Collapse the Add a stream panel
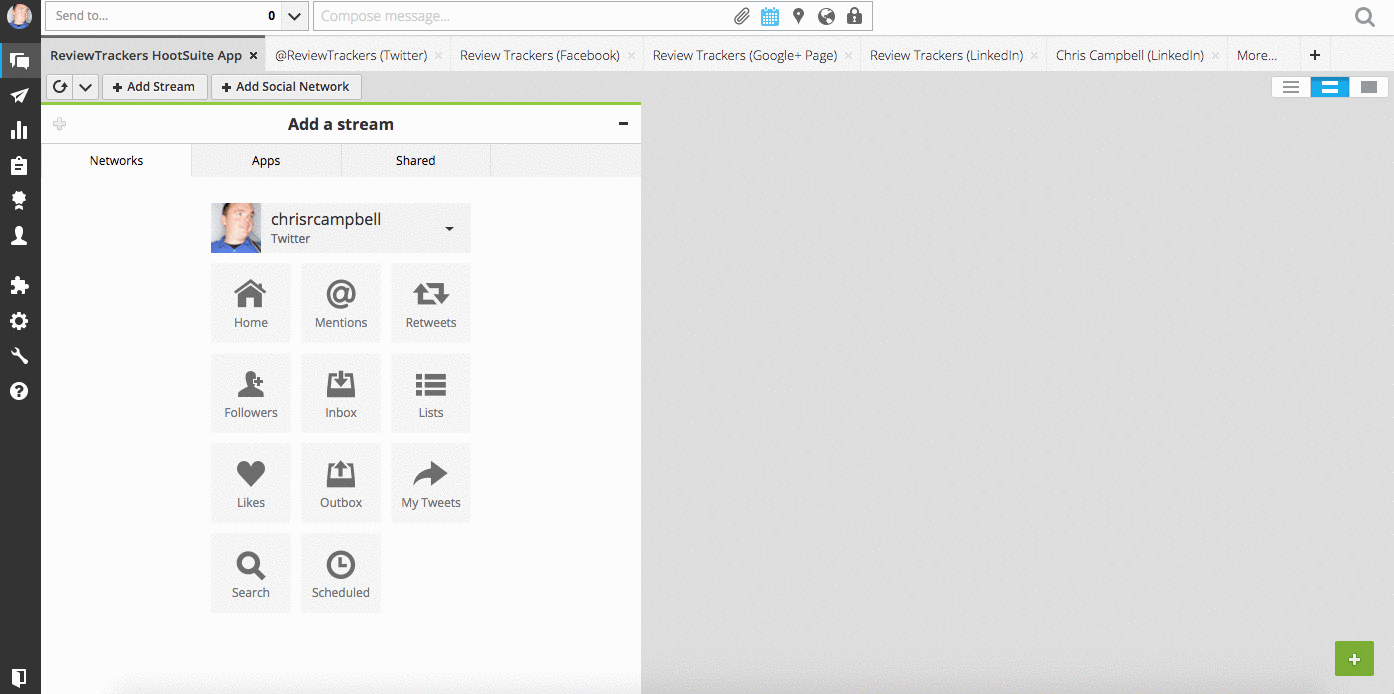The image size is (1394, 694). (623, 124)
